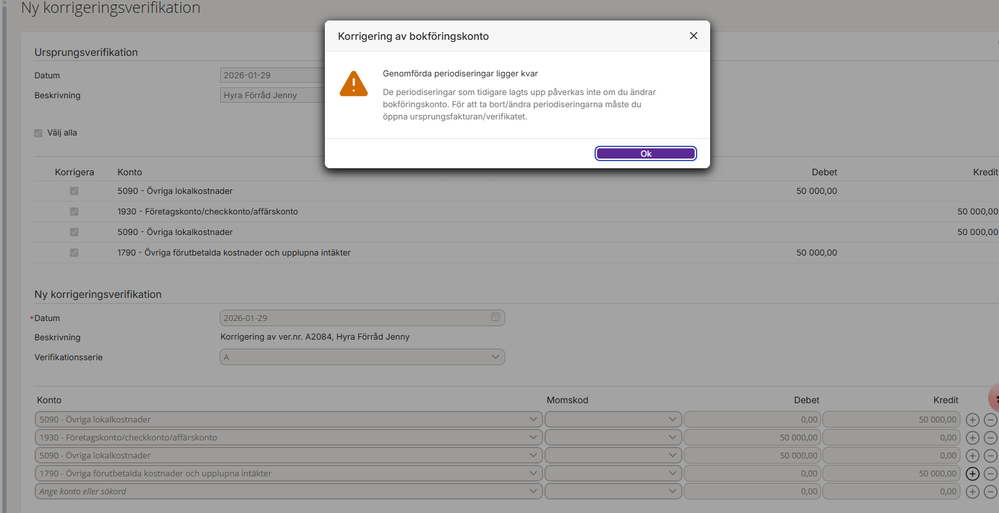Image resolution: width=999 pixels, height=513 pixels.
Task: Expand account dropdown on 1930 Företagskonto line
Action: [533, 438]
